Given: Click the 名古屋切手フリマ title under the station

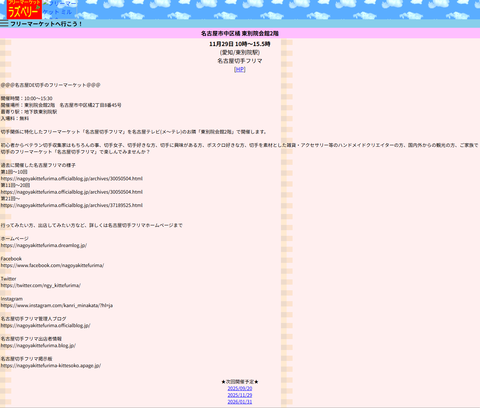Looking at the screenshot, I should click(x=240, y=61).
